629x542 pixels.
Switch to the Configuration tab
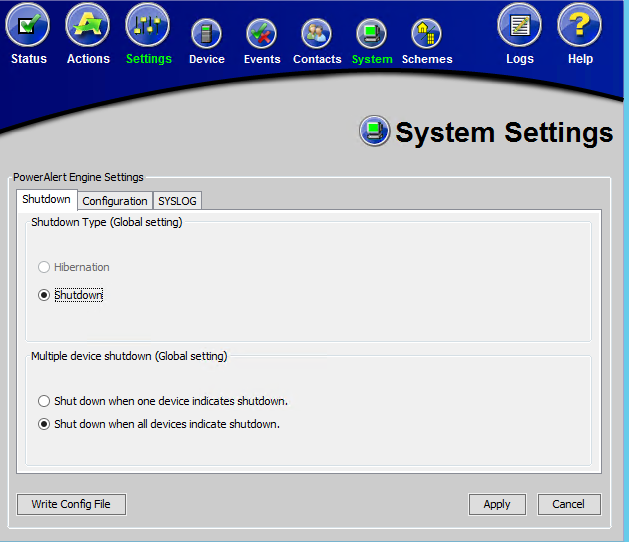(115, 201)
